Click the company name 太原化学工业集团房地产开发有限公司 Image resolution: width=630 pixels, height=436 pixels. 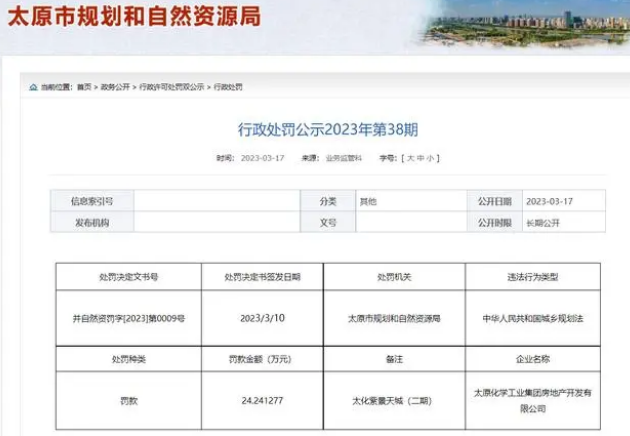point(532,400)
